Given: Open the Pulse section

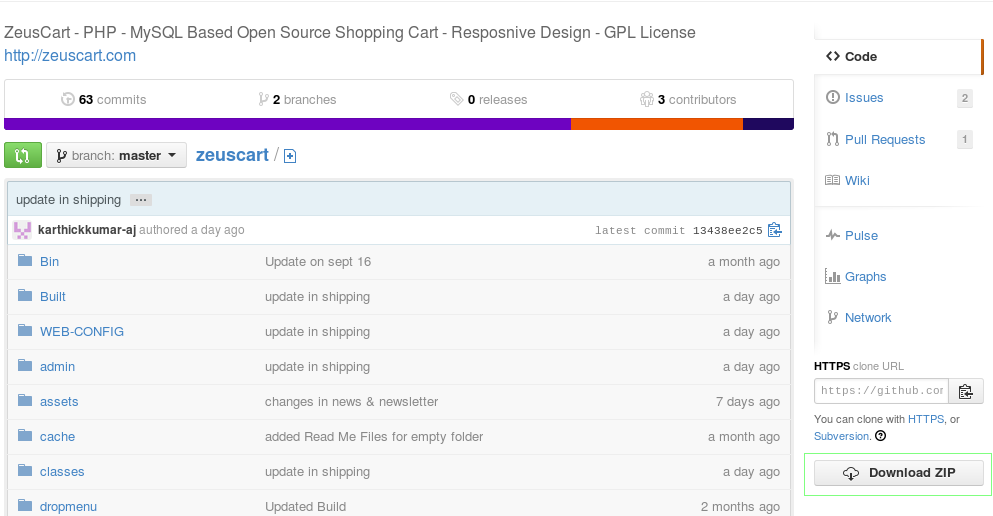Looking at the screenshot, I should (x=861, y=236).
